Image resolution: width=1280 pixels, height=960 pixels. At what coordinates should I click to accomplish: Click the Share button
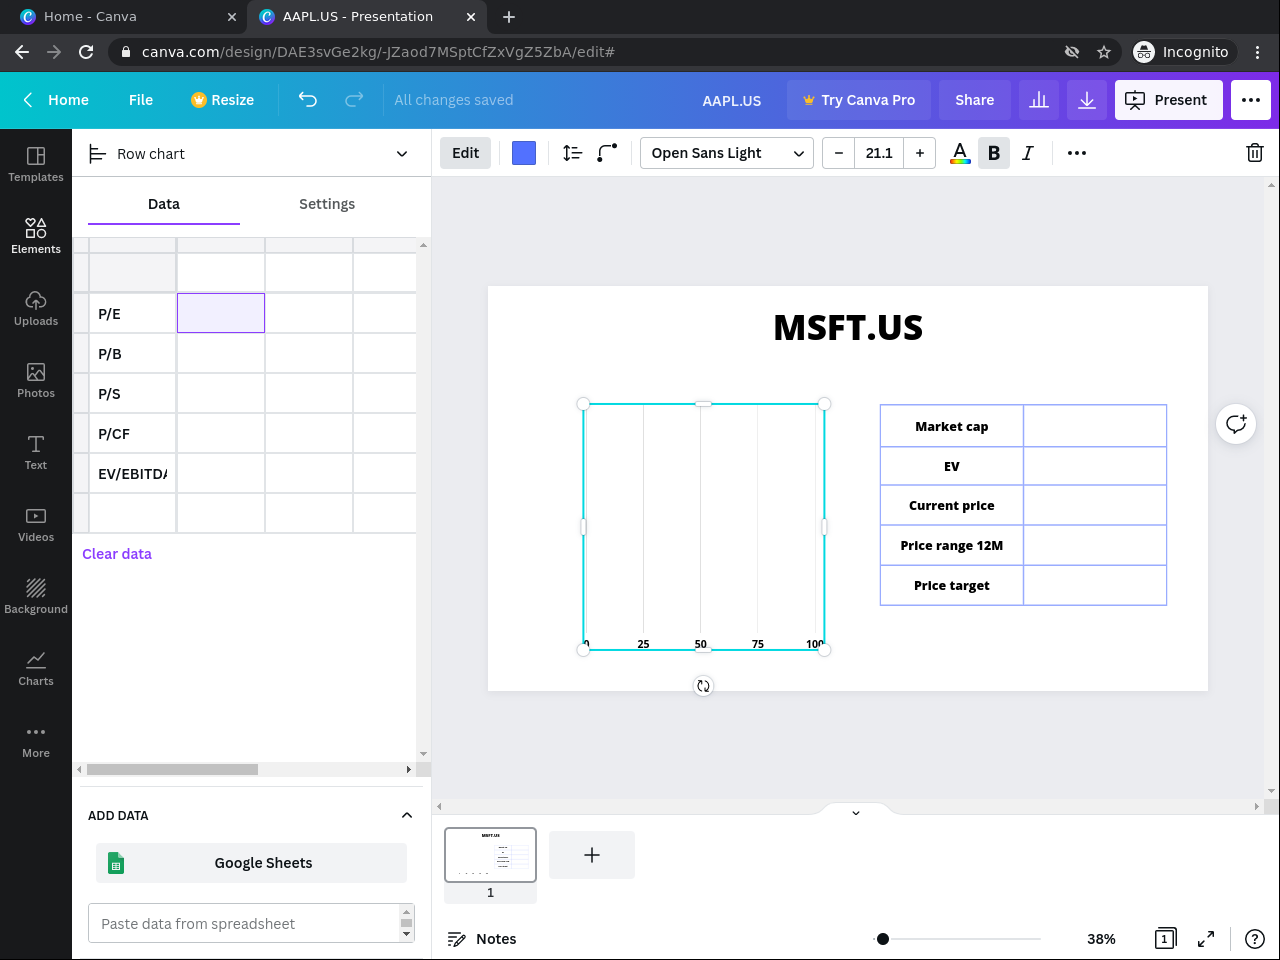tap(975, 100)
